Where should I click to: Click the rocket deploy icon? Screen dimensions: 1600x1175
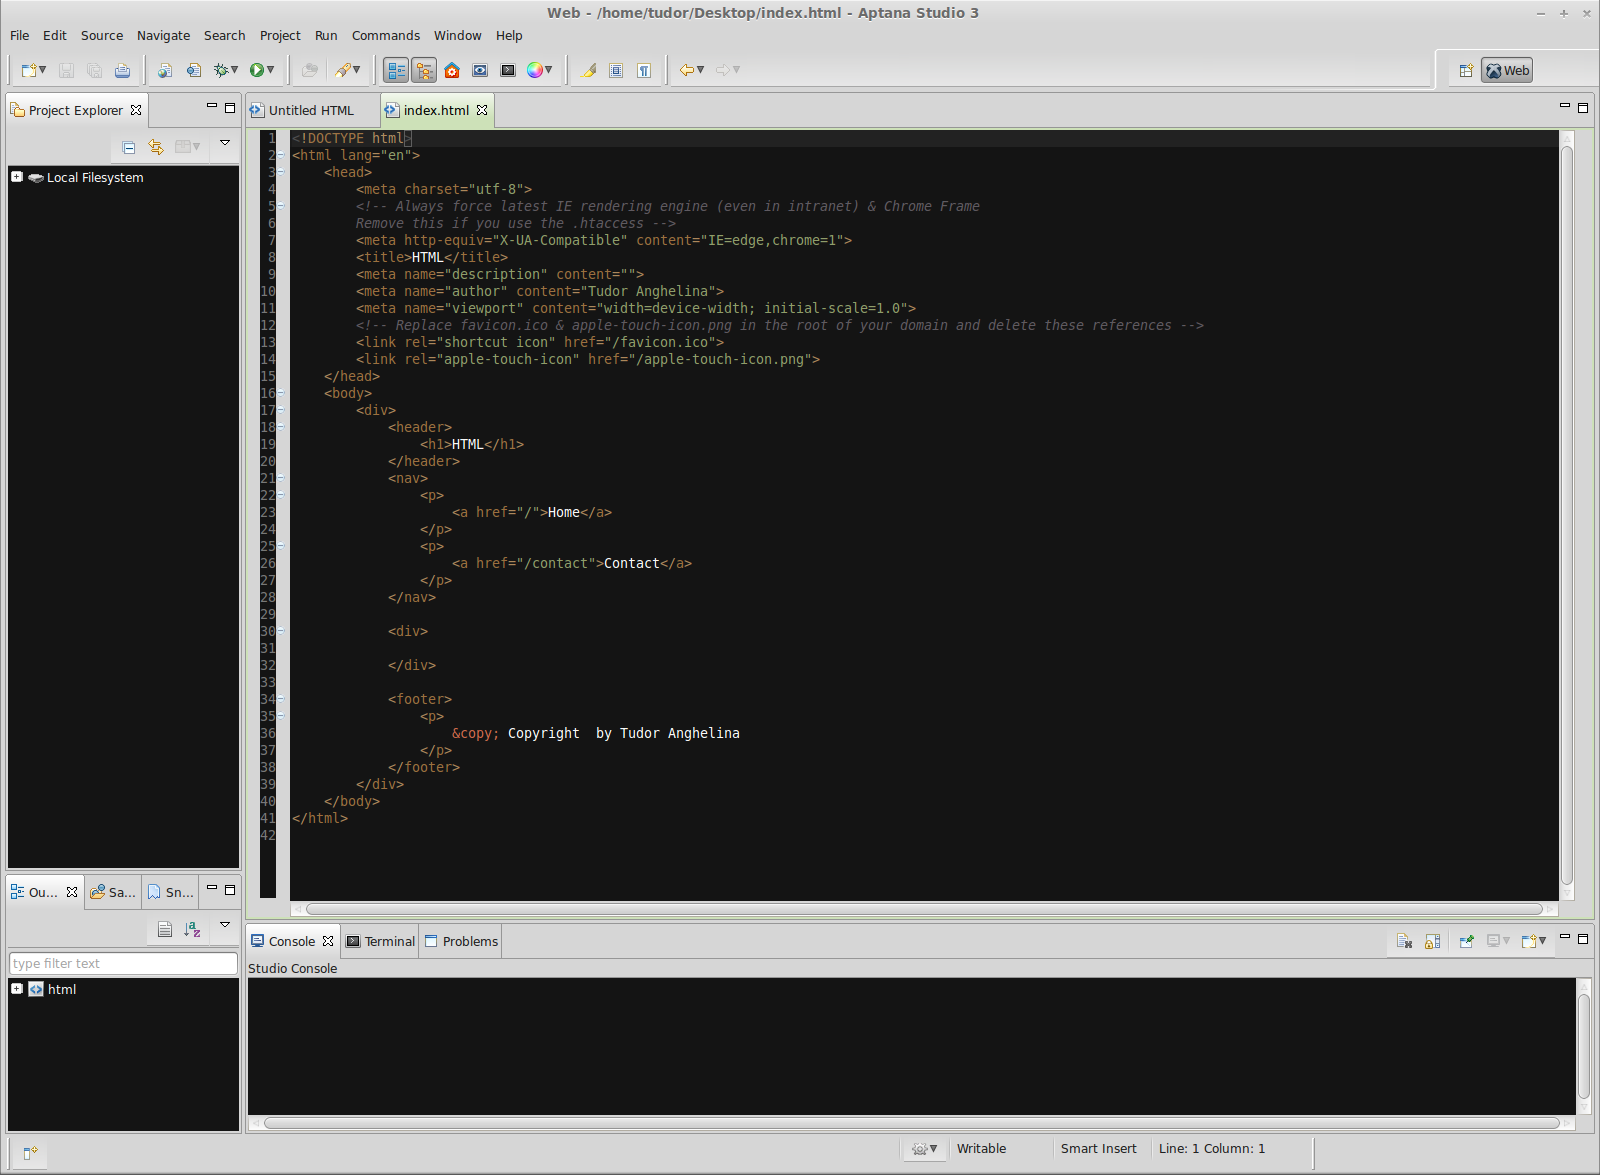[x=343, y=70]
